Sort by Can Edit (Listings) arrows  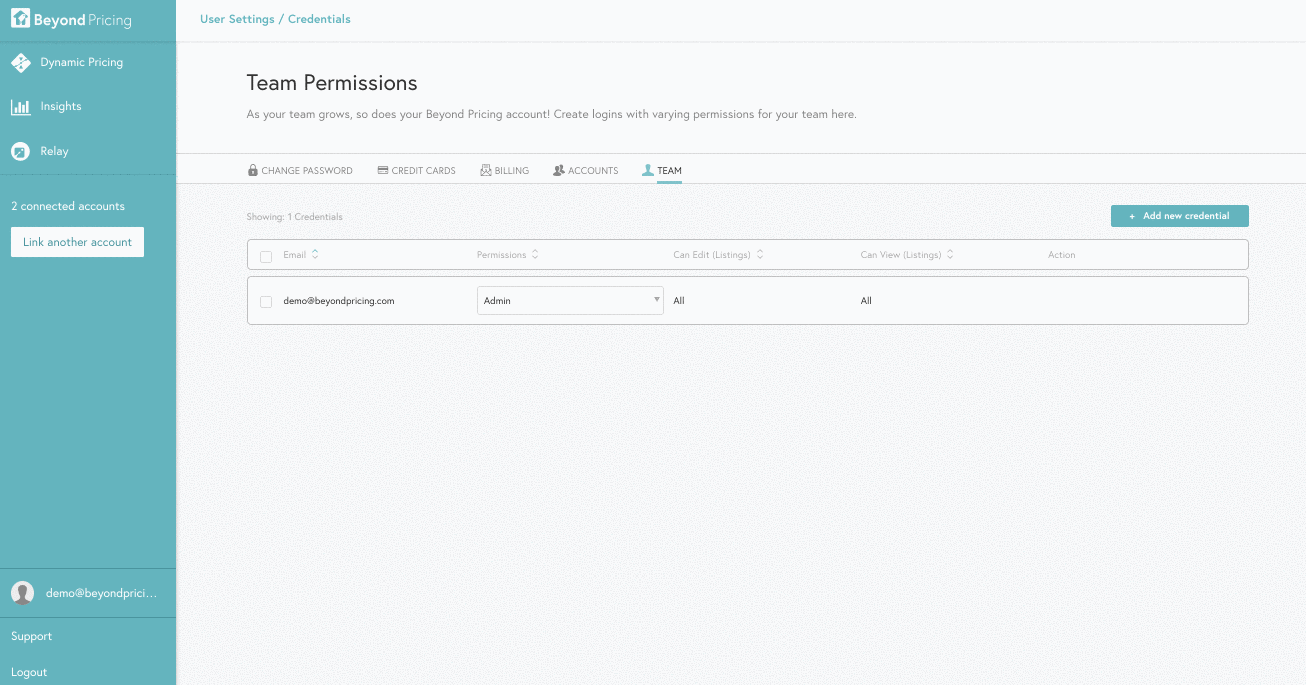[760, 254]
